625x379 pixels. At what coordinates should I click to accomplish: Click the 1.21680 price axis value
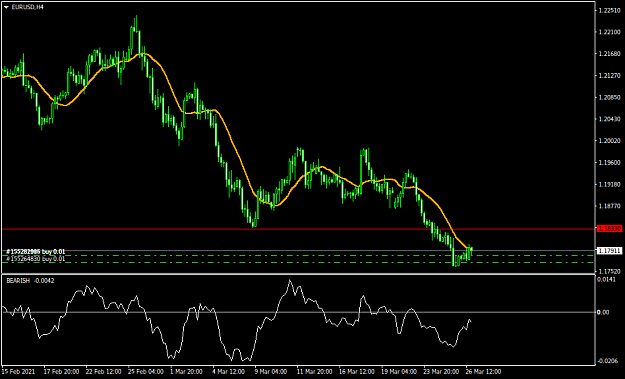click(609, 54)
